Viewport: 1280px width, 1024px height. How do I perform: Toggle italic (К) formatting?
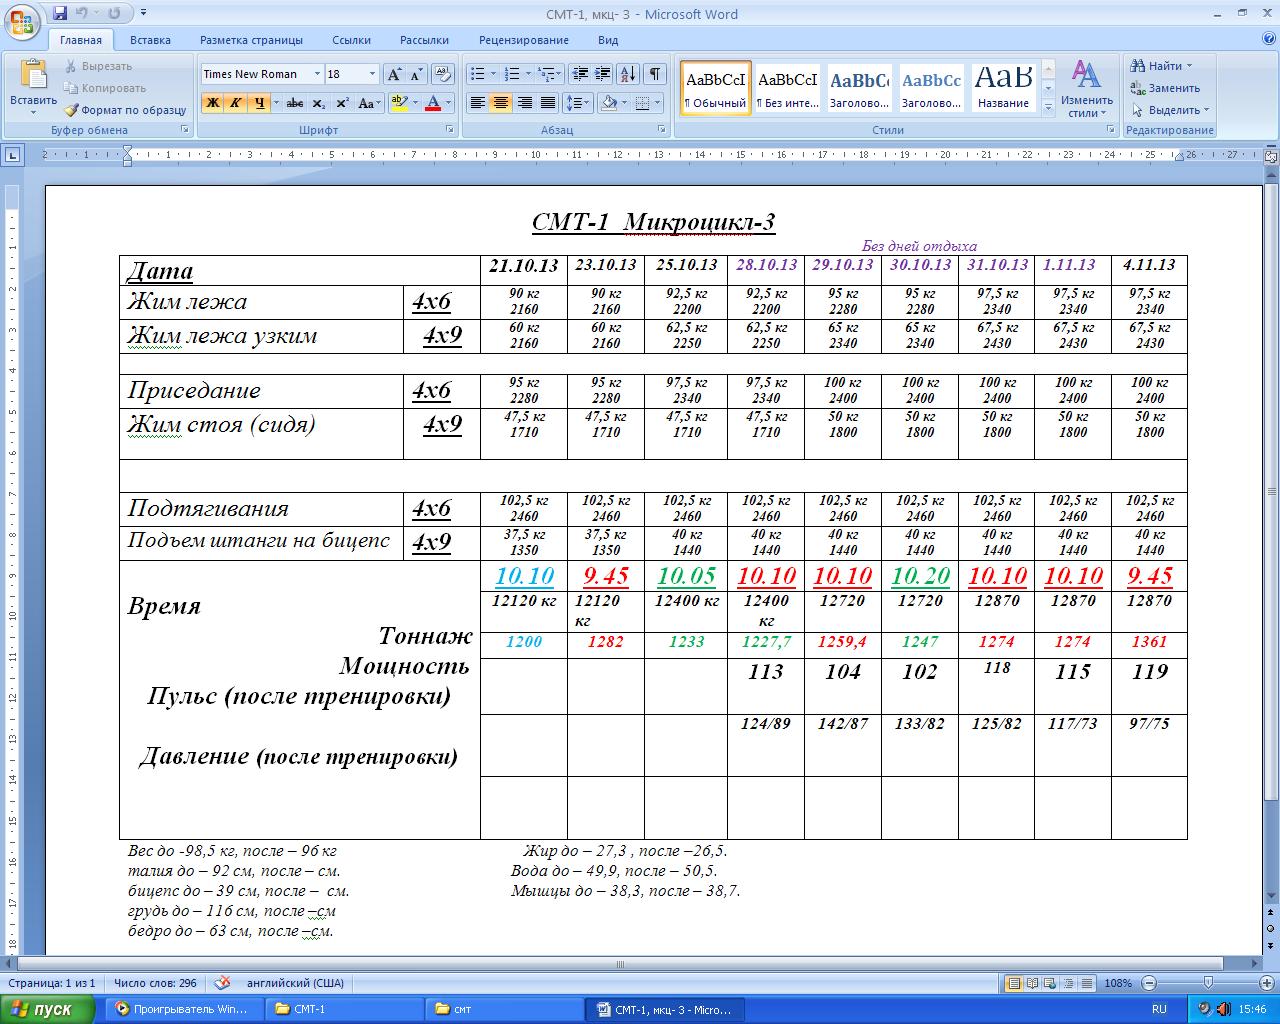point(236,103)
